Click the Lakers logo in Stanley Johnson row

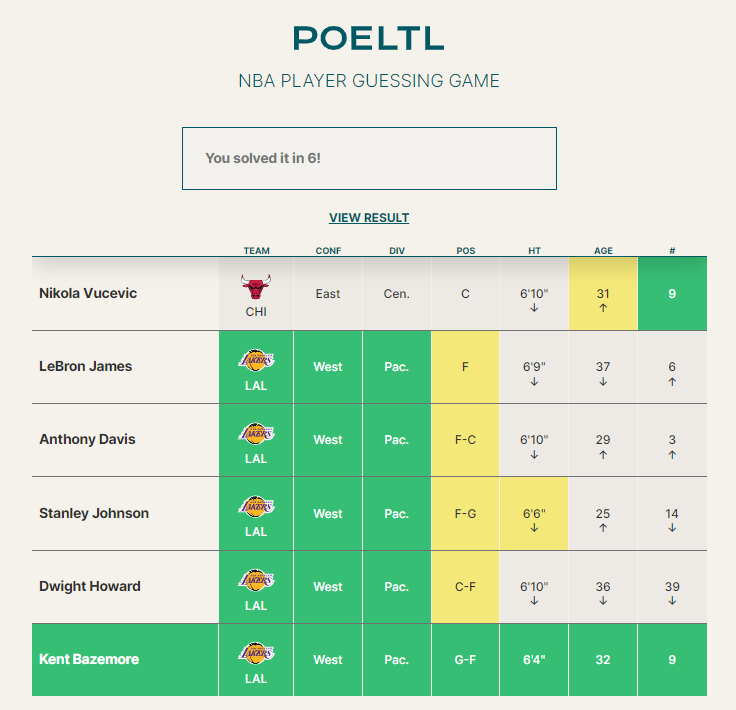pos(256,507)
